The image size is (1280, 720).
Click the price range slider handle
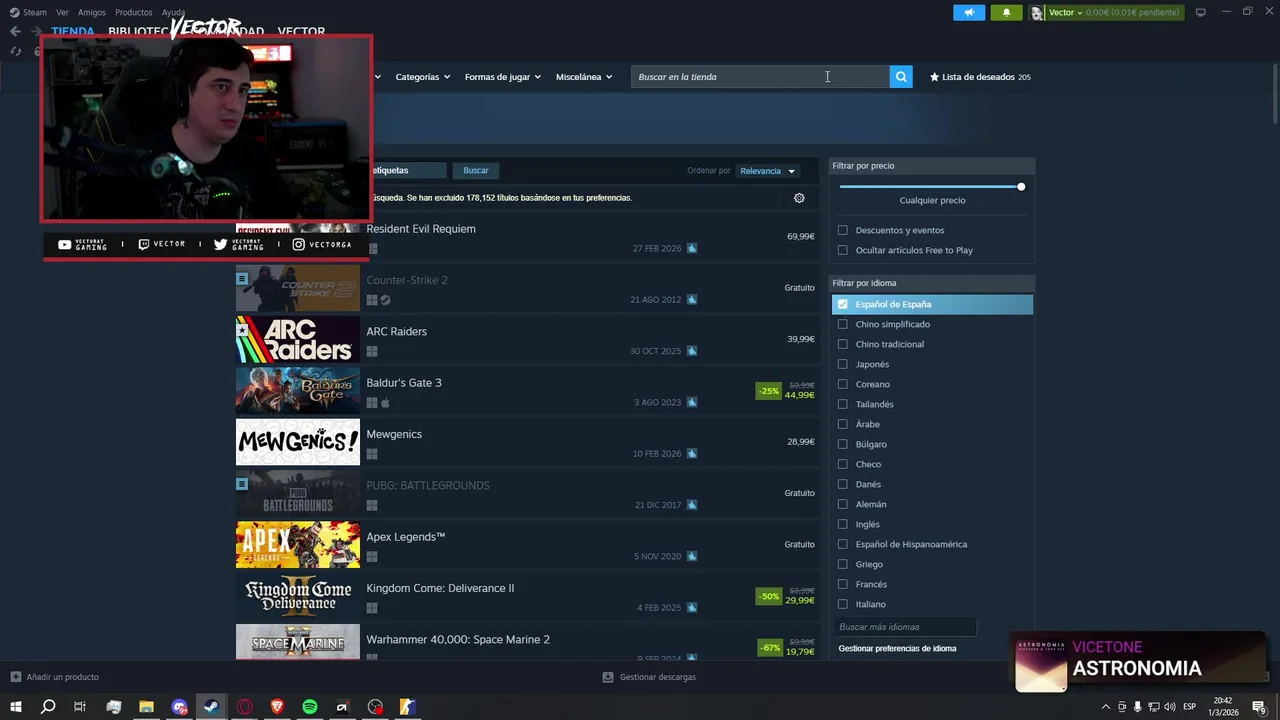1021,187
